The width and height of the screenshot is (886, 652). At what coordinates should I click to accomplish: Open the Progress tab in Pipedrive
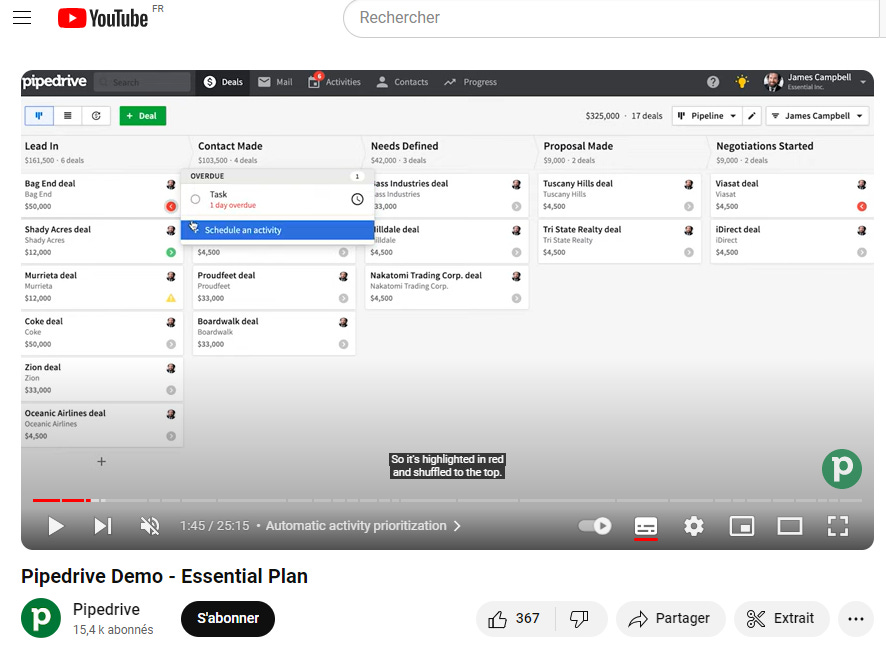[470, 82]
